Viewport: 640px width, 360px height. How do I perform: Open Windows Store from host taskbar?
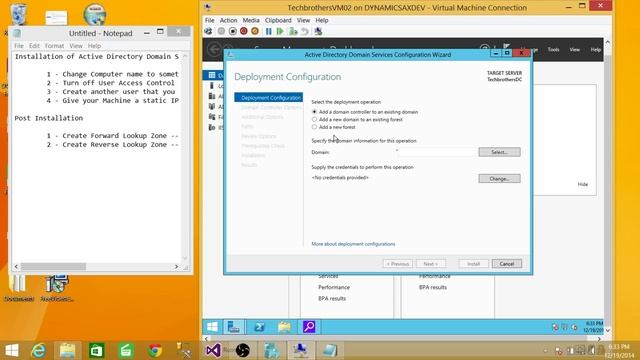tap(96, 350)
